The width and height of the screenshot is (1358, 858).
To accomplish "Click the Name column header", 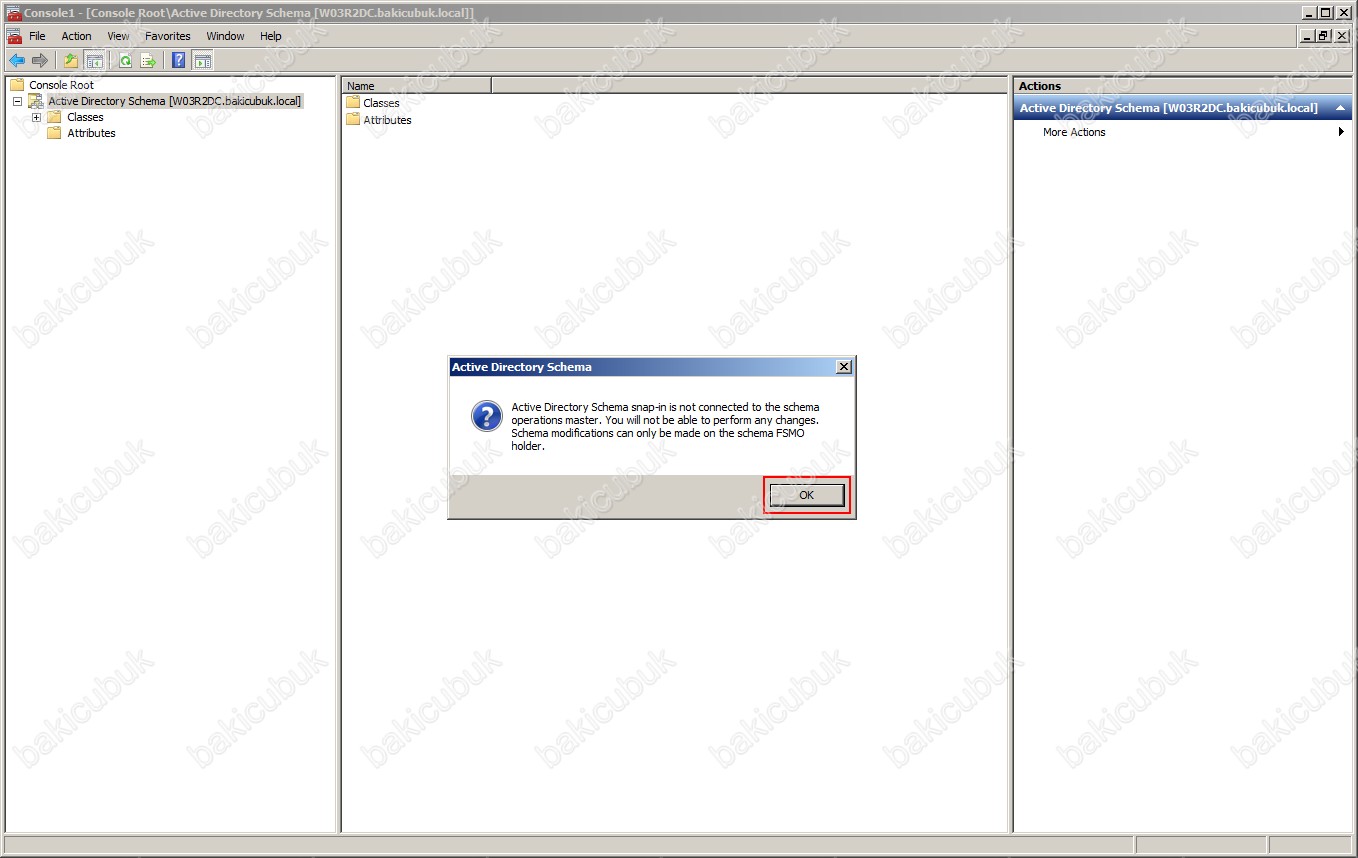I will (417, 86).
